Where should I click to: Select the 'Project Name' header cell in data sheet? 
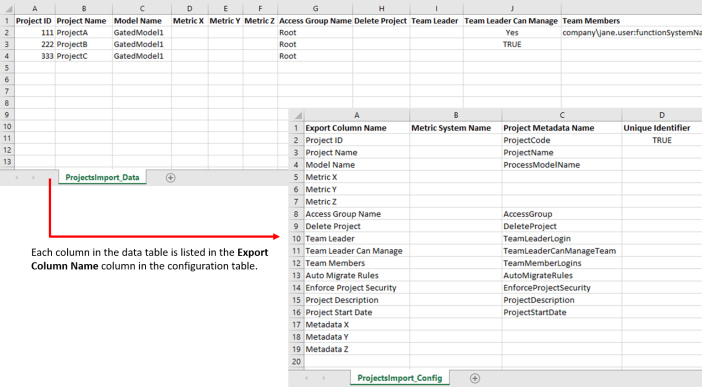tap(84, 21)
